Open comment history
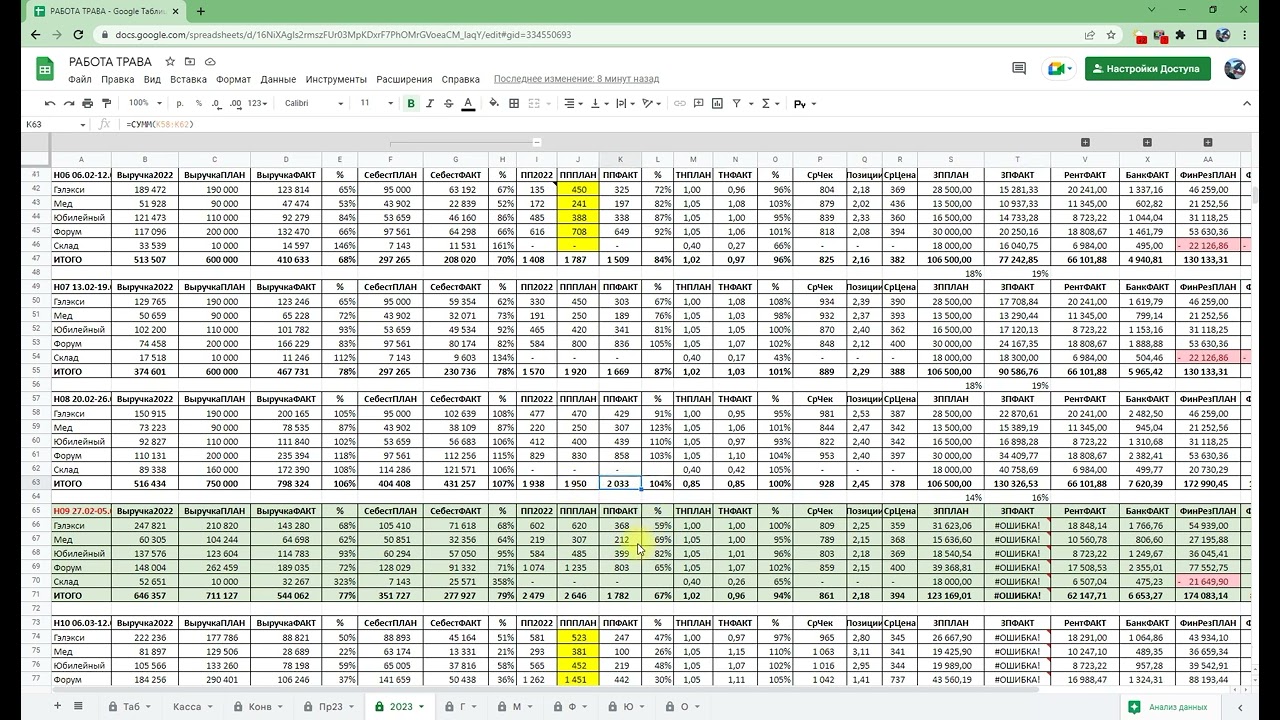The height and width of the screenshot is (720, 1280). click(1019, 69)
